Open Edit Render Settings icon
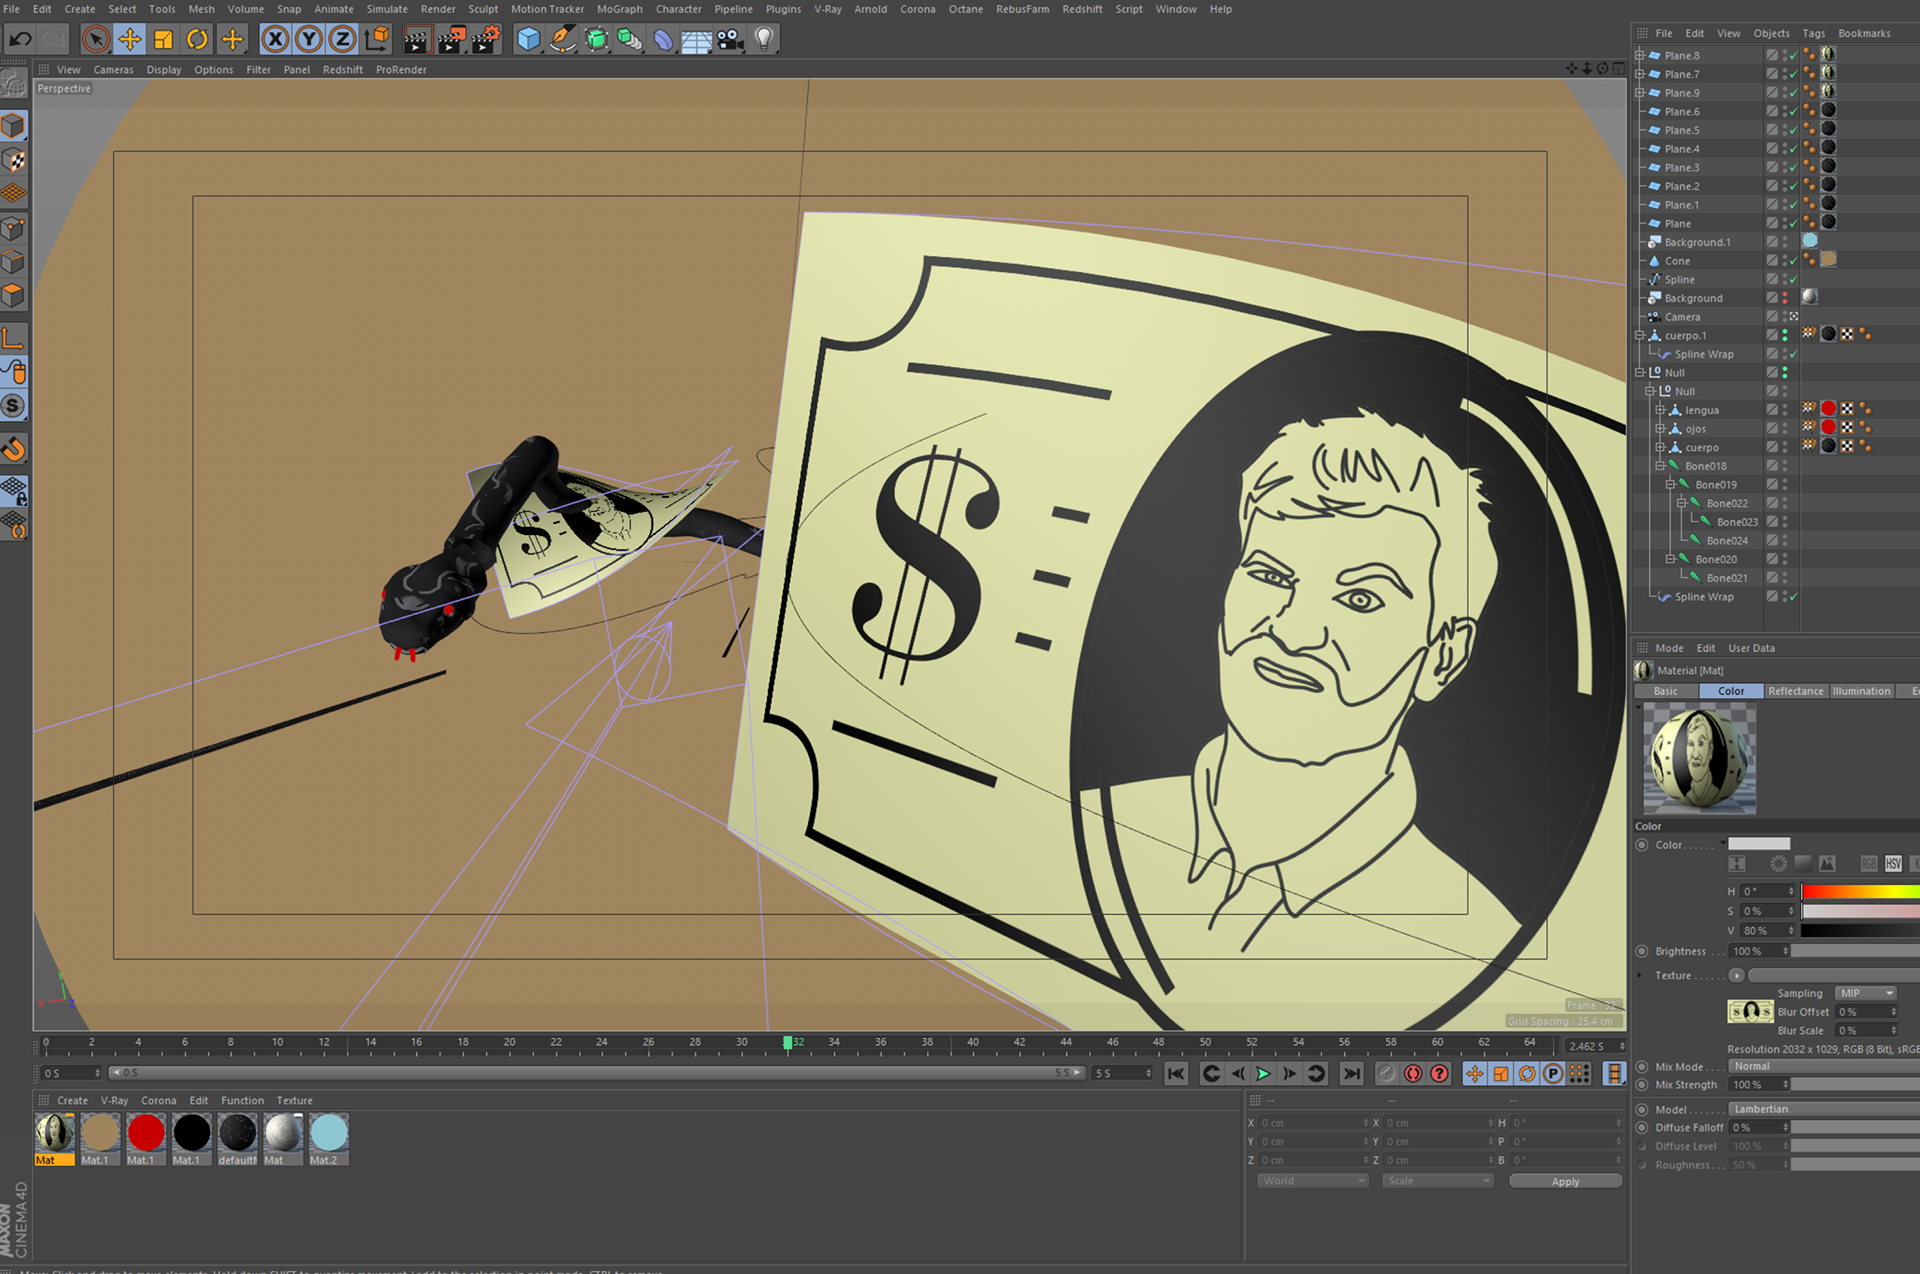The height and width of the screenshot is (1274, 1920). pos(485,40)
